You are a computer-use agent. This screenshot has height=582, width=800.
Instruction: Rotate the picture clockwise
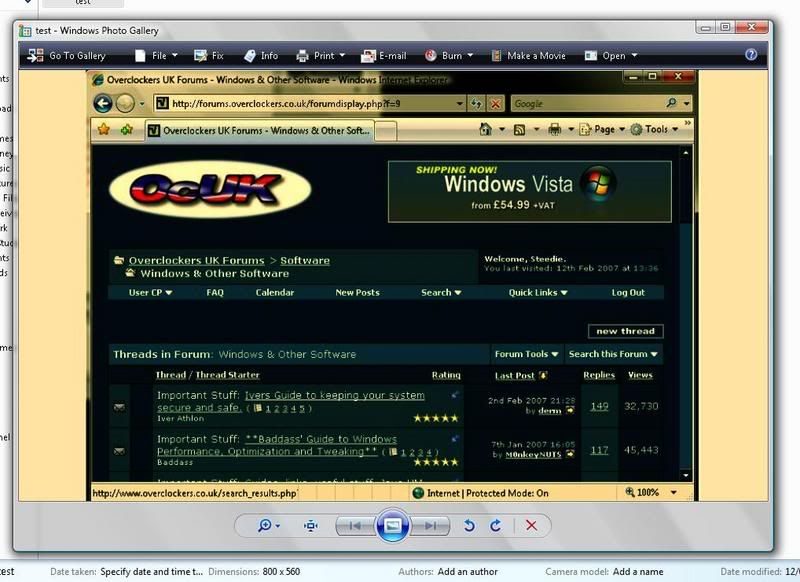[495, 525]
